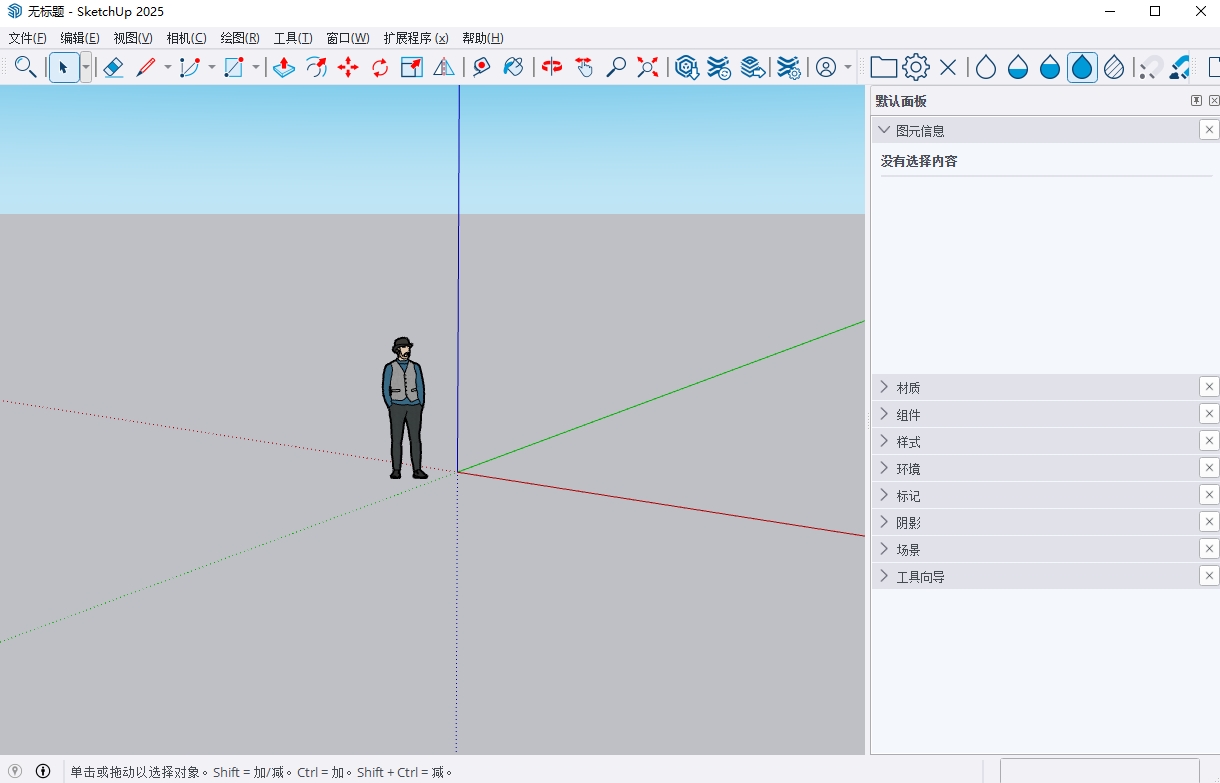Select the Rotate tool
1220x783 pixels.
click(x=379, y=67)
